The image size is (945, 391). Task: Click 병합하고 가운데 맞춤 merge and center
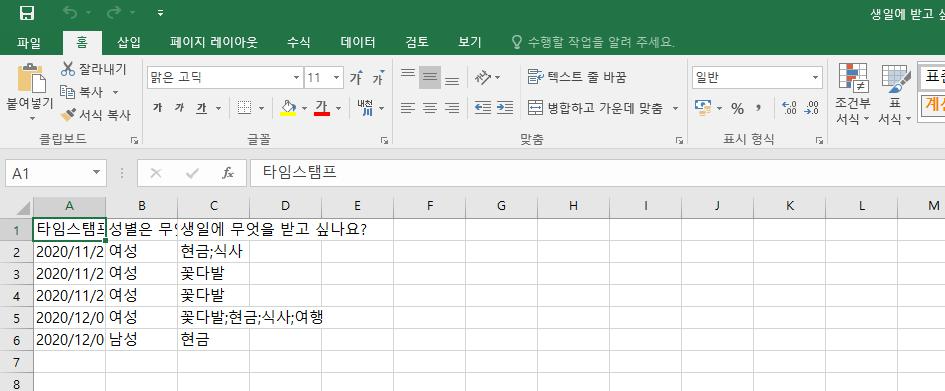click(595, 108)
